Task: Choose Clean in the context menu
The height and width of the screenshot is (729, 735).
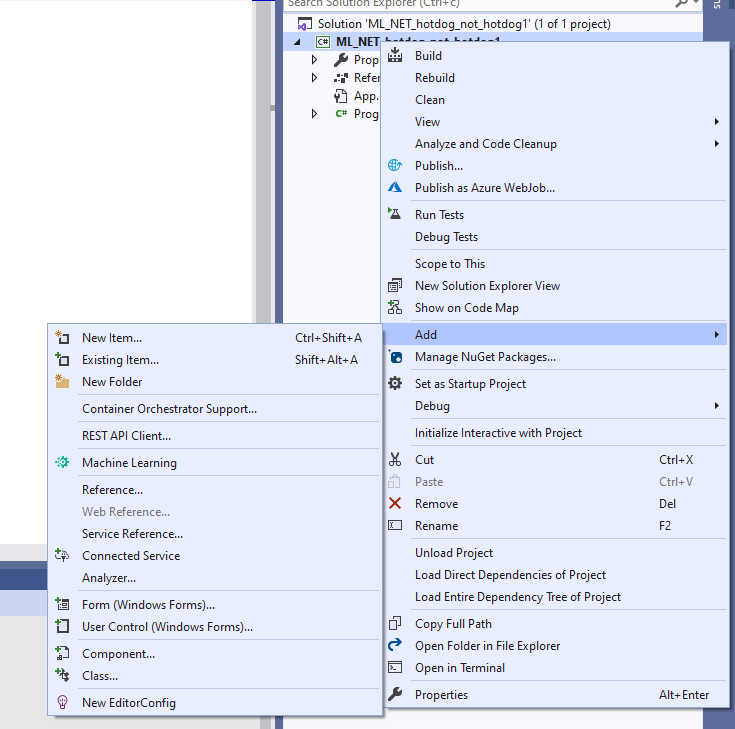Action: coord(430,100)
